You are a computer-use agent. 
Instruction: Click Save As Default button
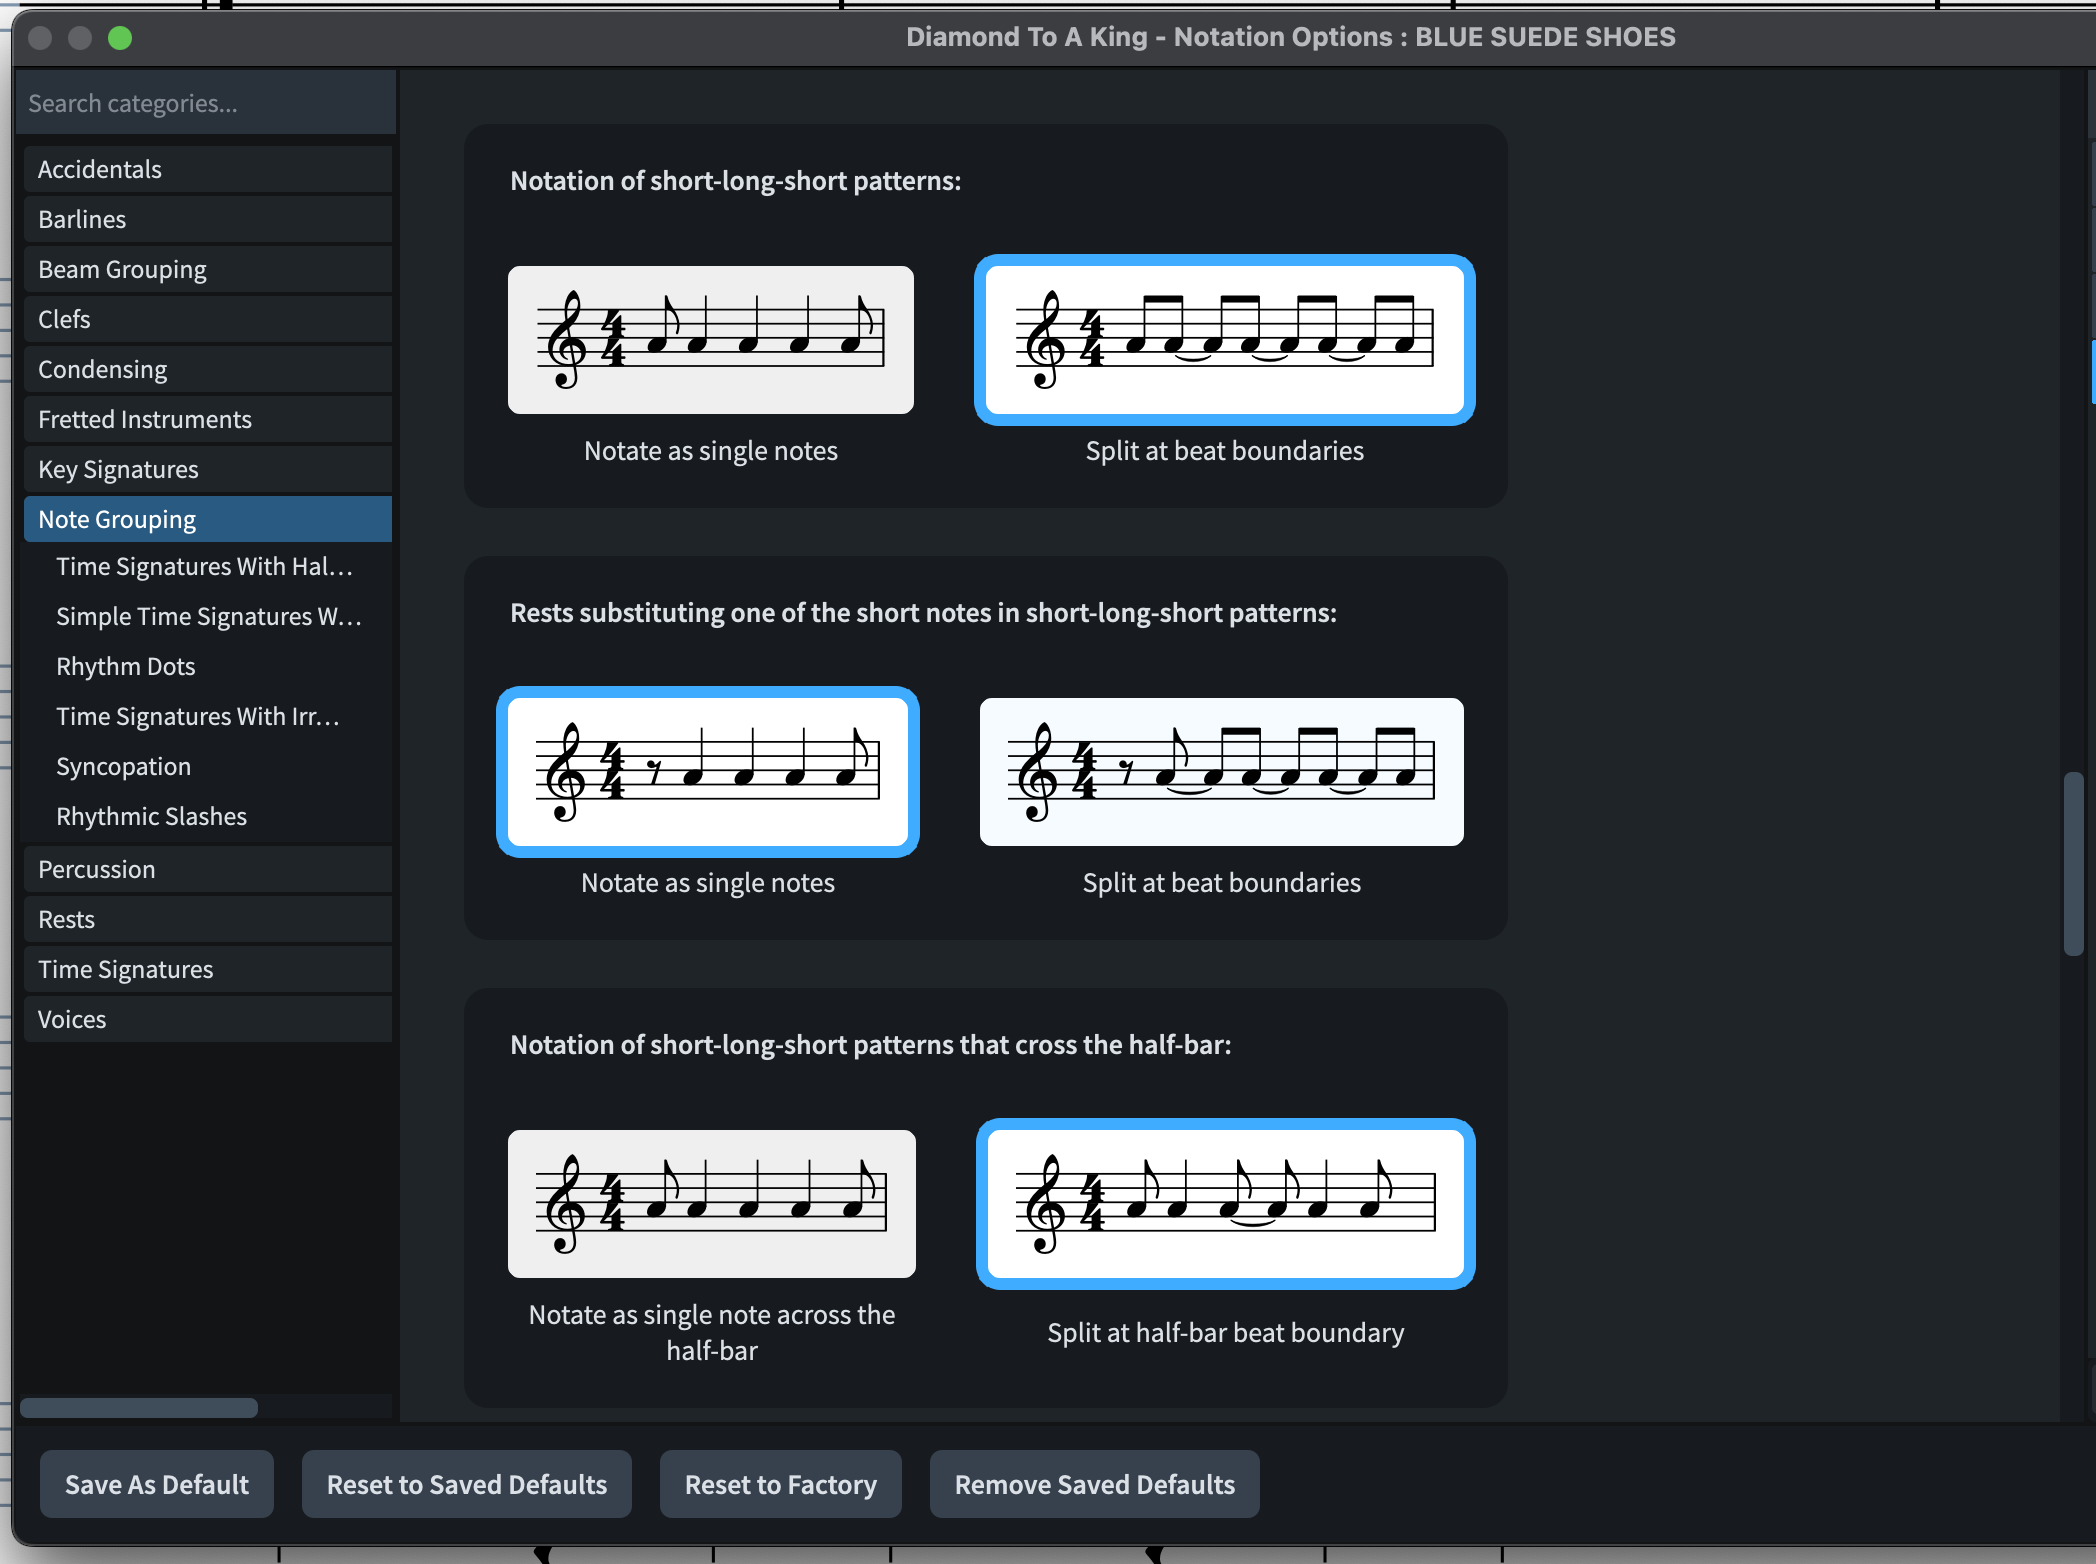(x=157, y=1484)
